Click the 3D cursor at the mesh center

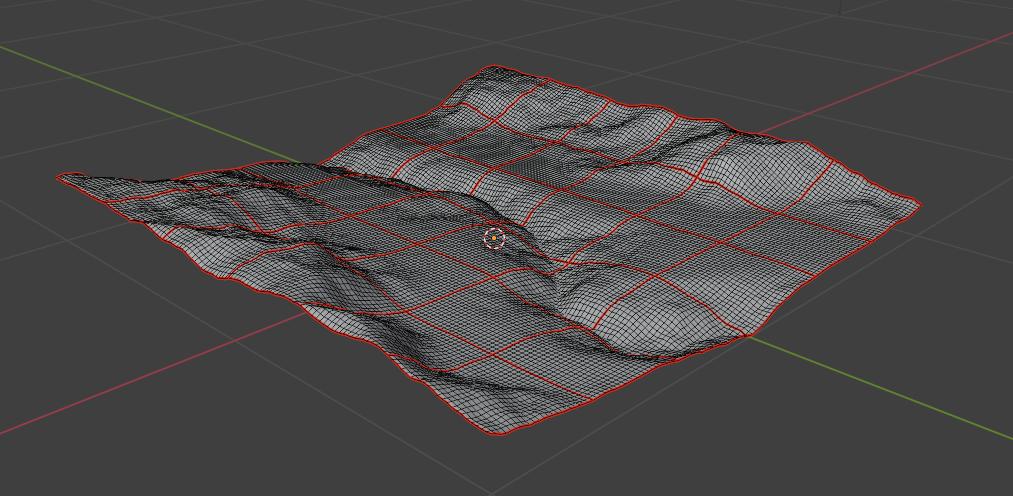coord(494,238)
